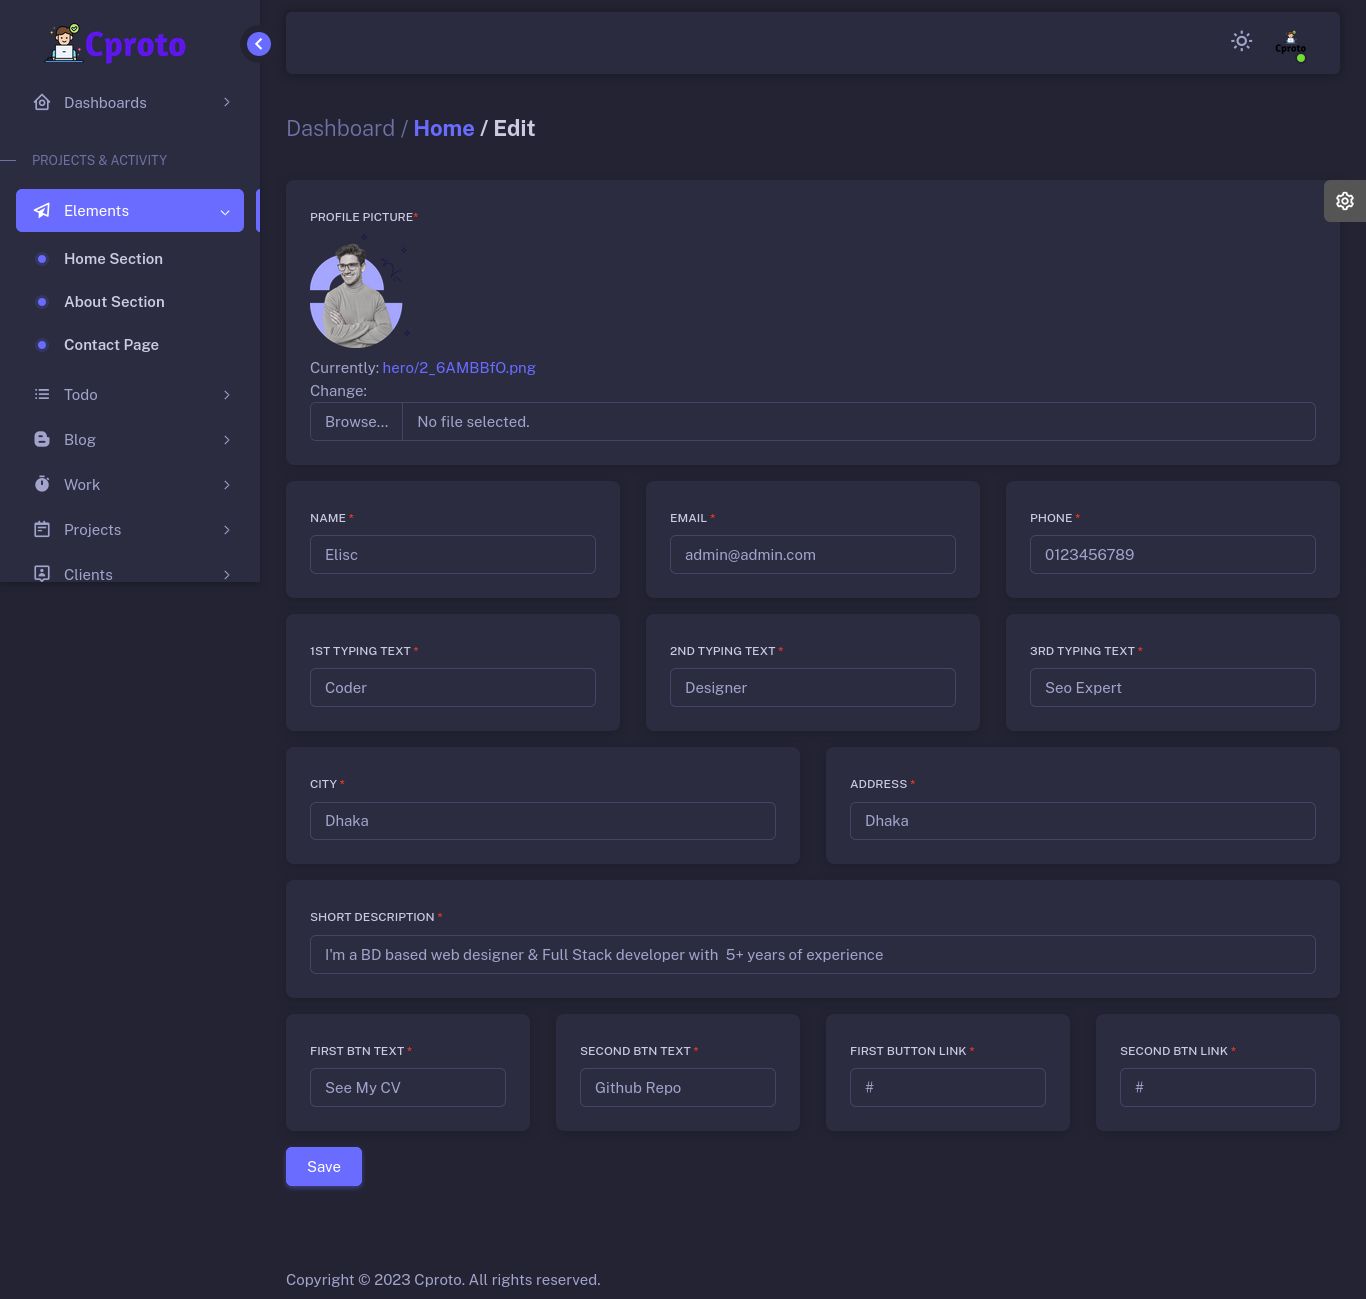
Task: Toggle light mode with the sun icon
Action: pos(1241,41)
